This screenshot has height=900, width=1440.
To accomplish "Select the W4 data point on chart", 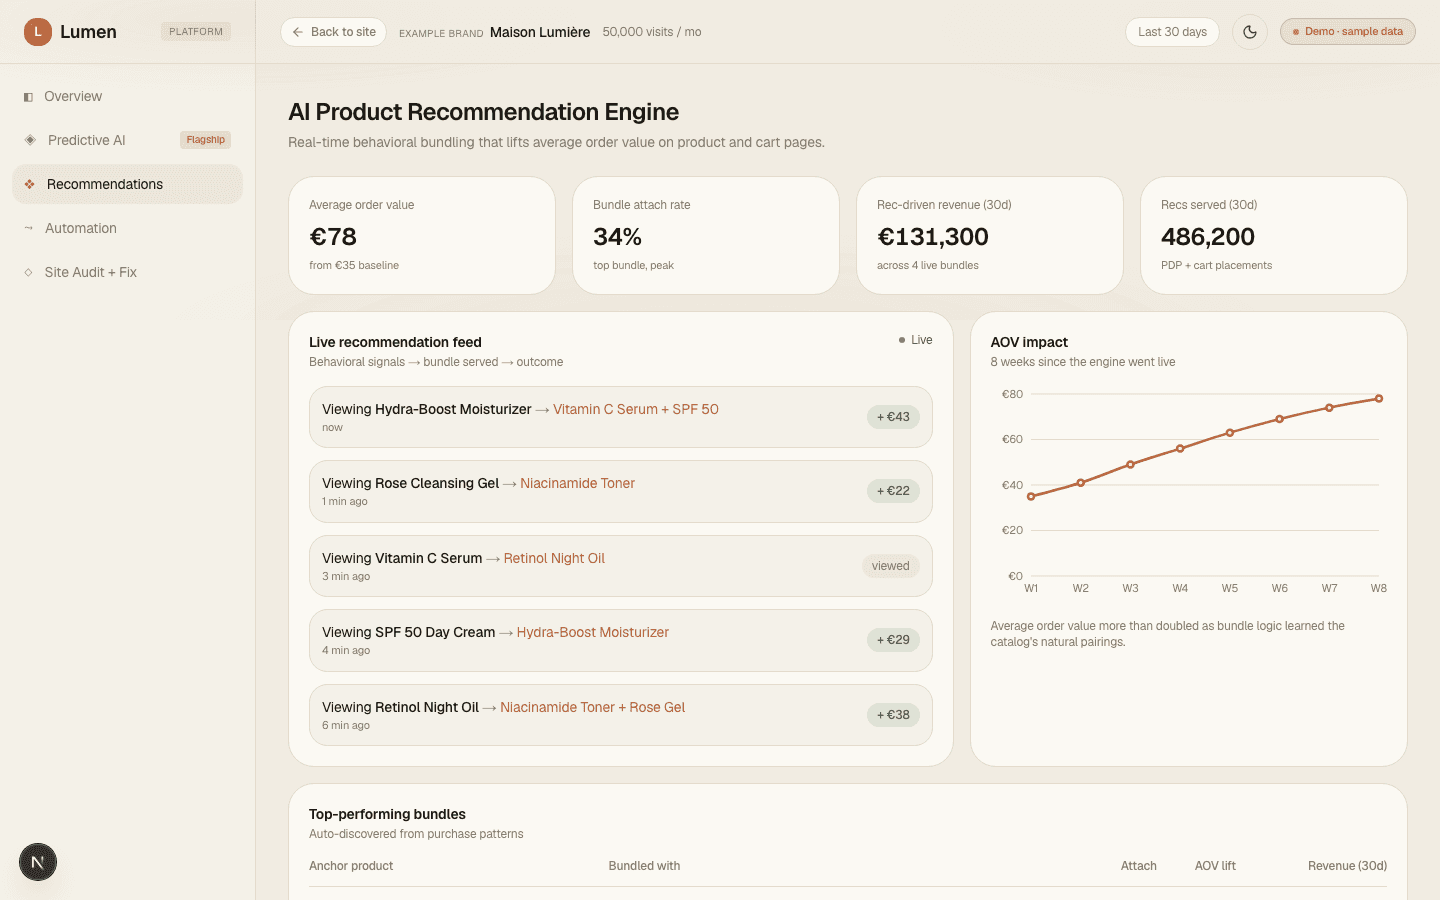I will [x=1180, y=448].
